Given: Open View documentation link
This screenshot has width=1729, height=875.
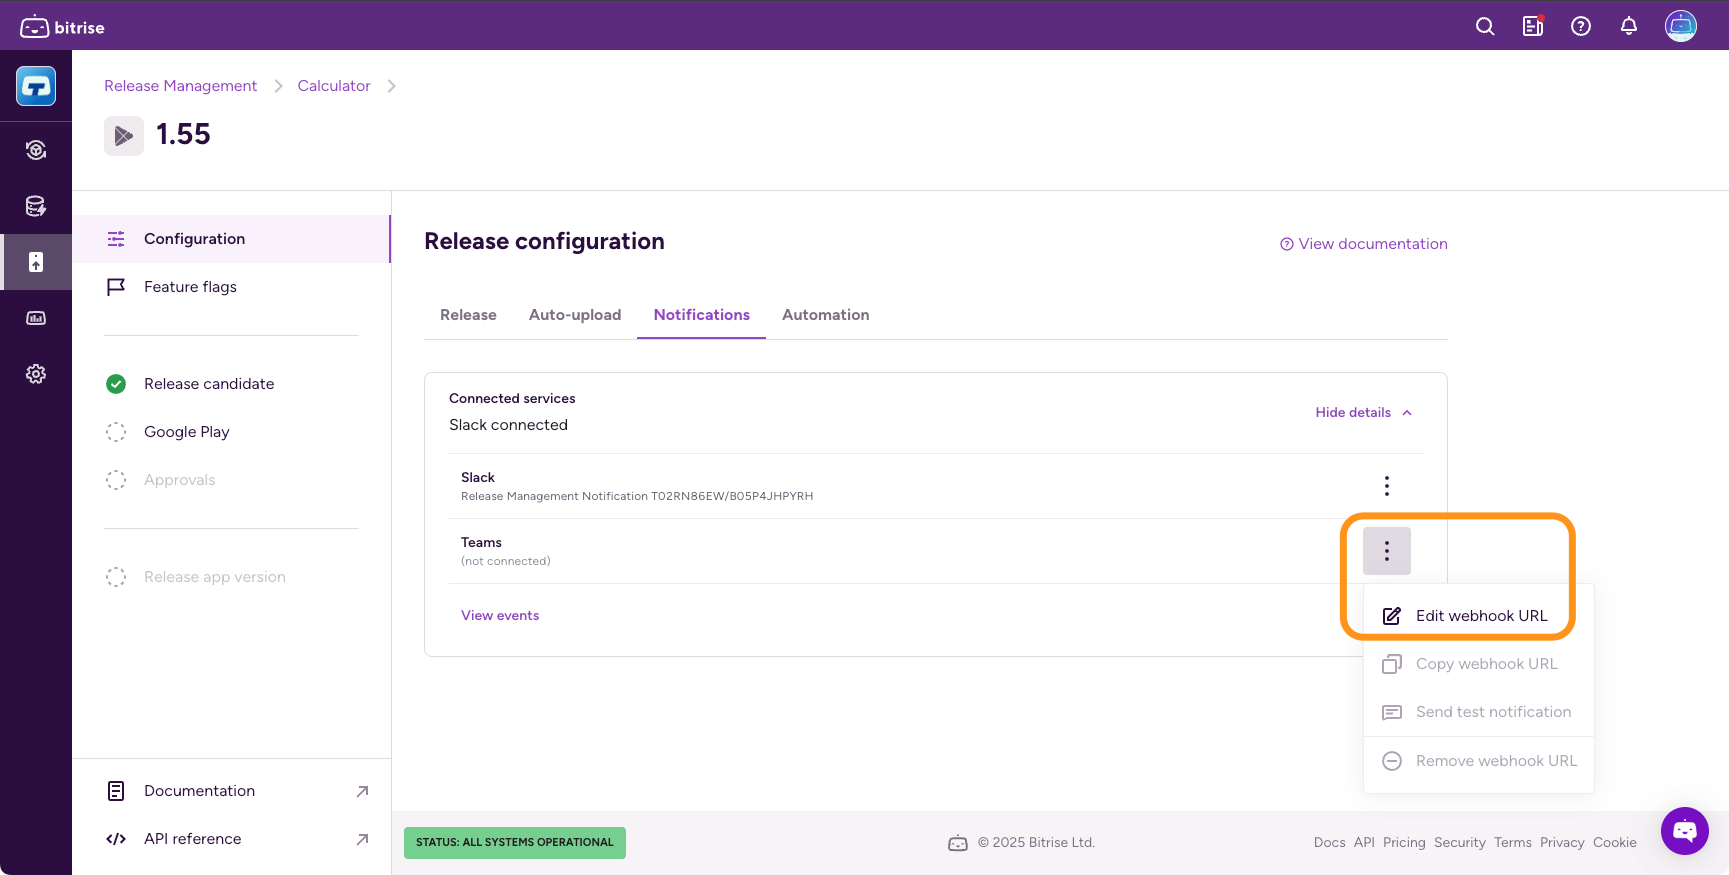Looking at the screenshot, I should 1364,244.
